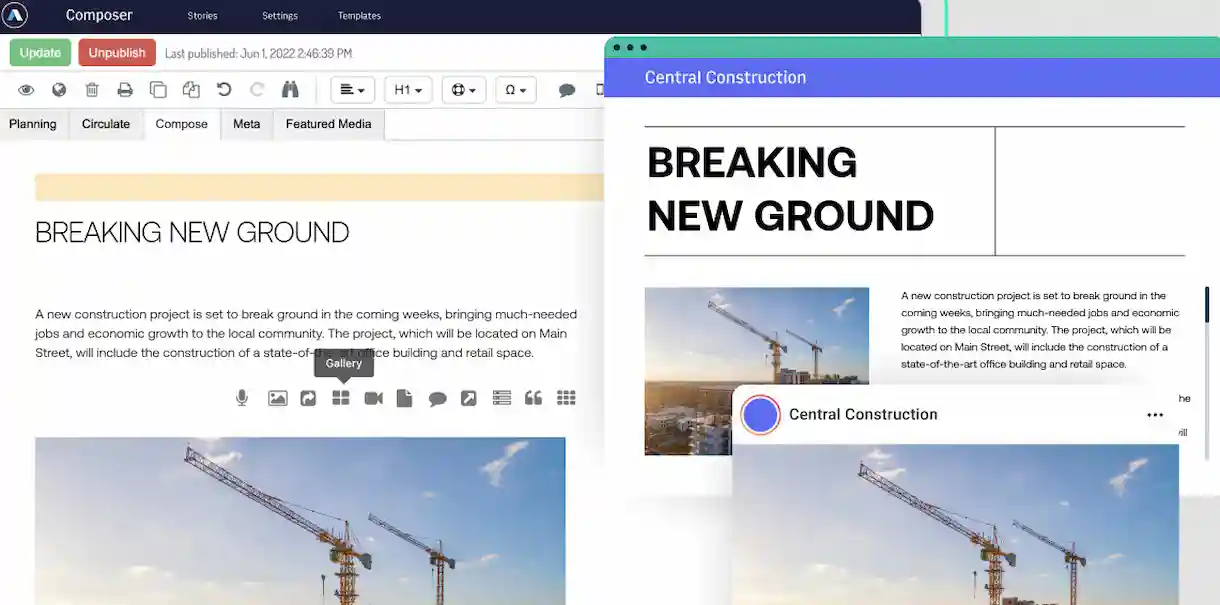Screen dimensions: 1220x605
Task: Insert audio with the microphone icon
Action: [242, 398]
